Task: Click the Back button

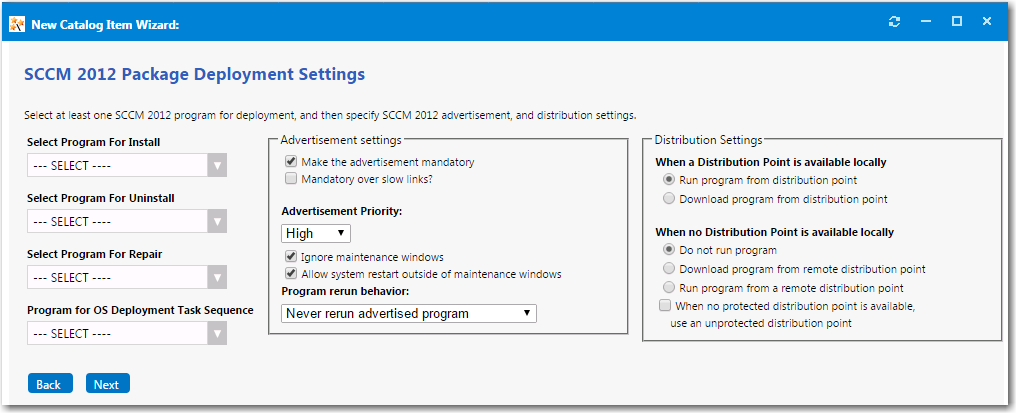Action: pyautogui.click(x=49, y=384)
